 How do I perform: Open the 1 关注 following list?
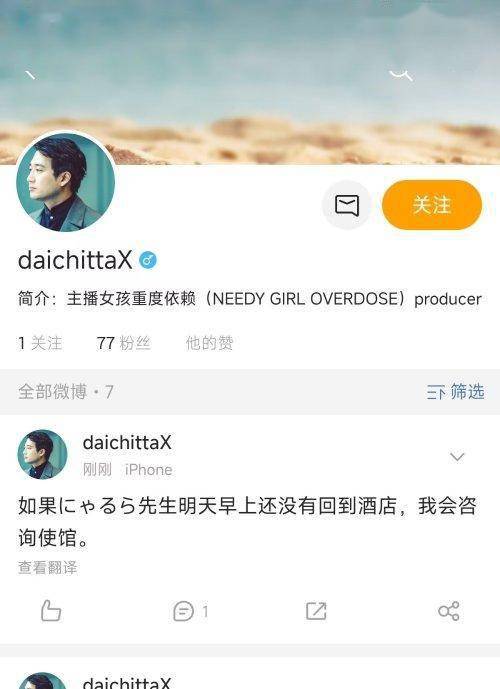pos(40,343)
